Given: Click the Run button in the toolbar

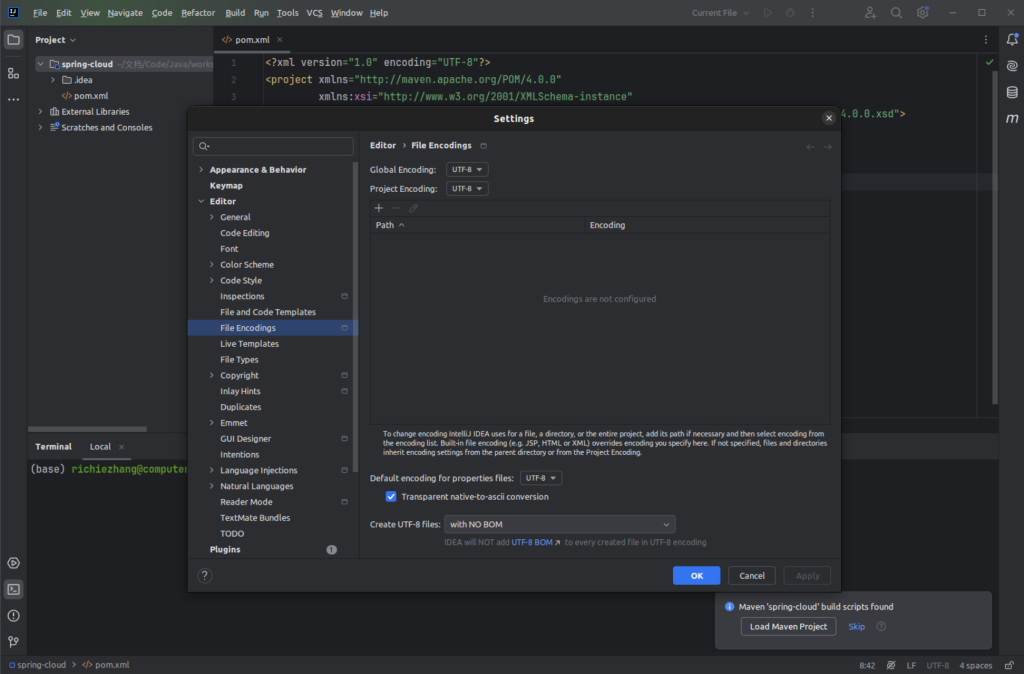Looking at the screenshot, I should pos(768,13).
